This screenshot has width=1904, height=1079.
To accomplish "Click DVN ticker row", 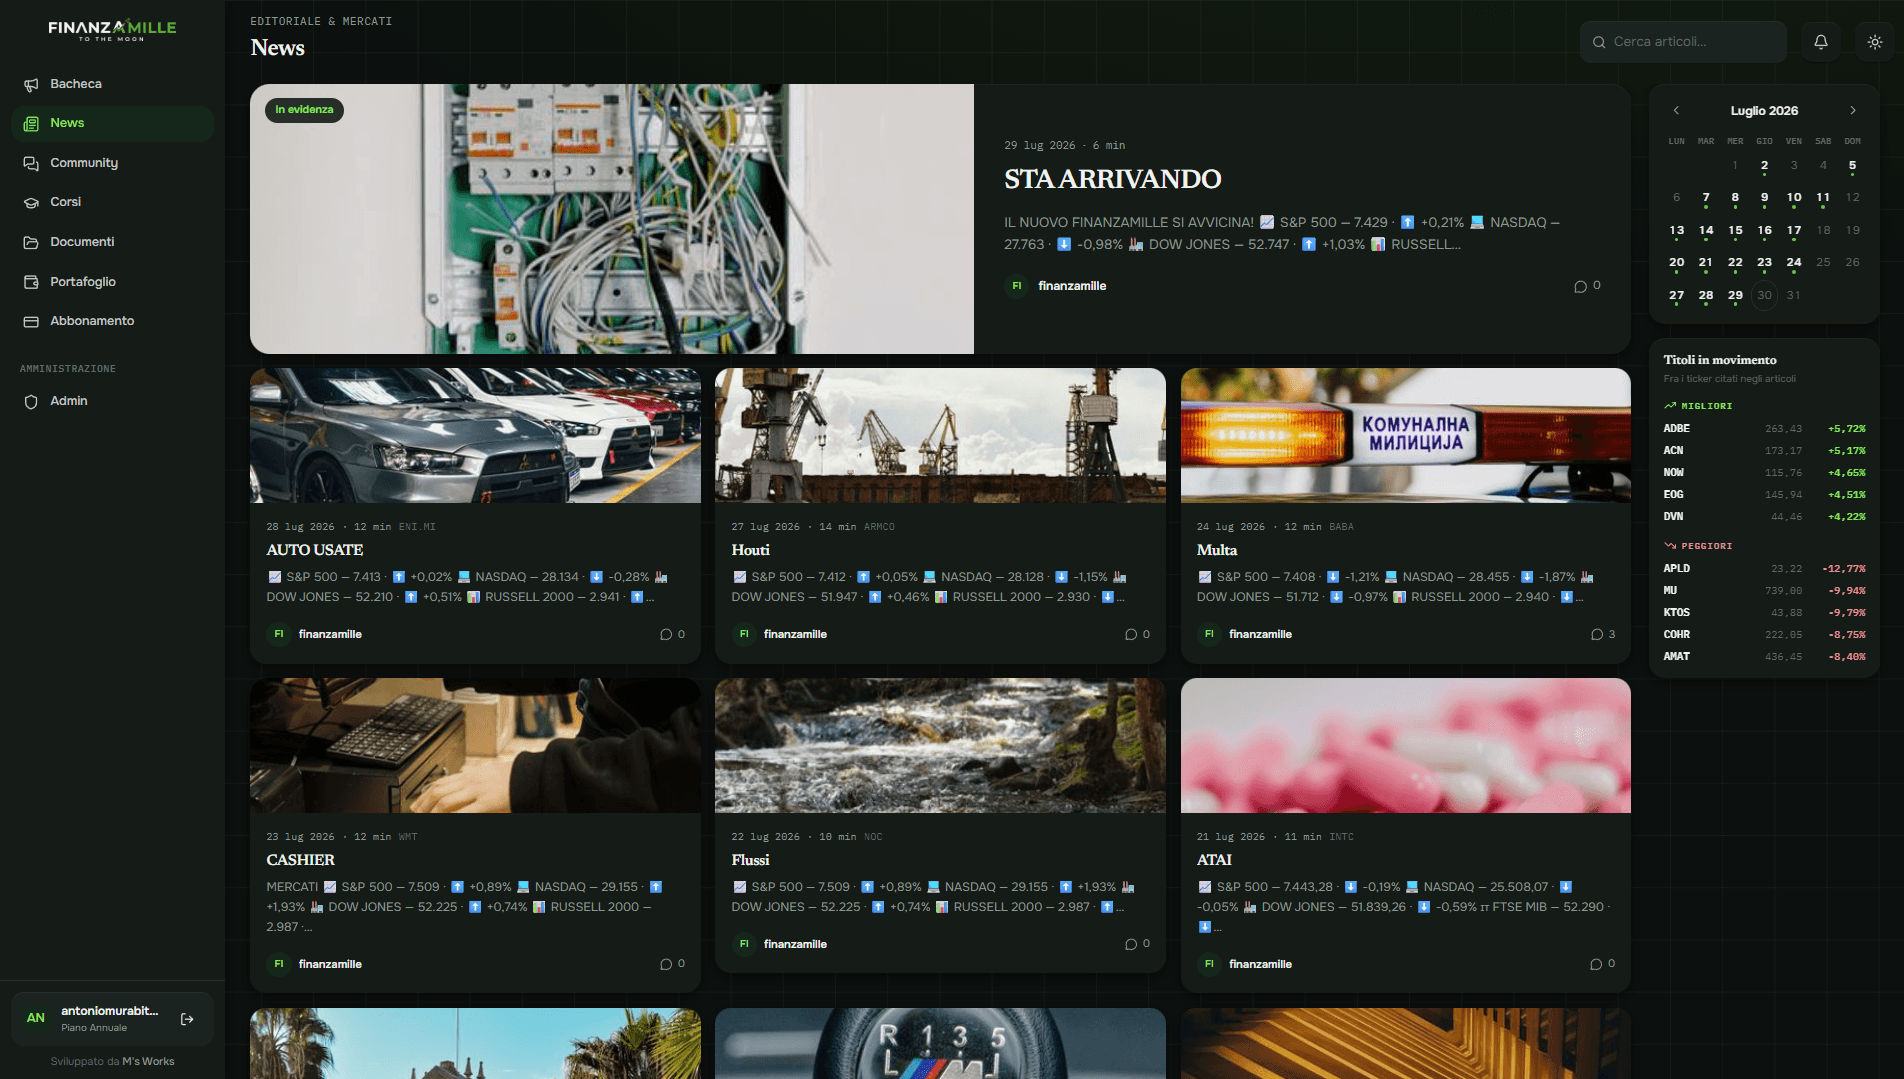I will pyautogui.click(x=1764, y=517).
